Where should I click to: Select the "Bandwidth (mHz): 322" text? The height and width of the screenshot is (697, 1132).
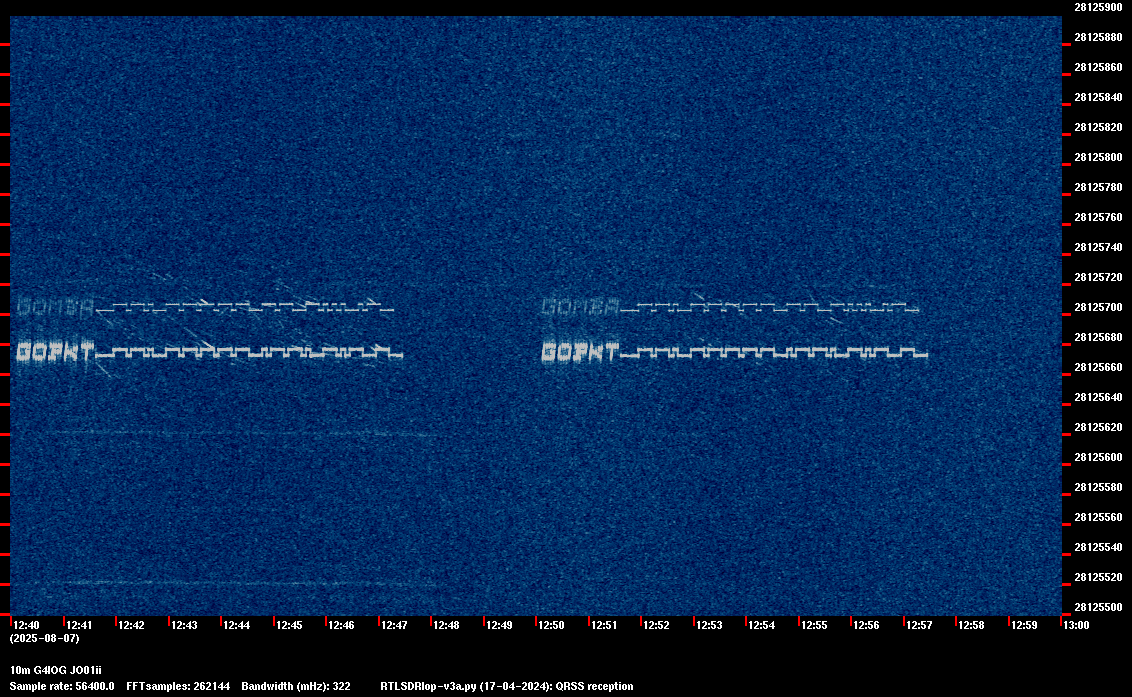pyautogui.click(x=296, y=686)
